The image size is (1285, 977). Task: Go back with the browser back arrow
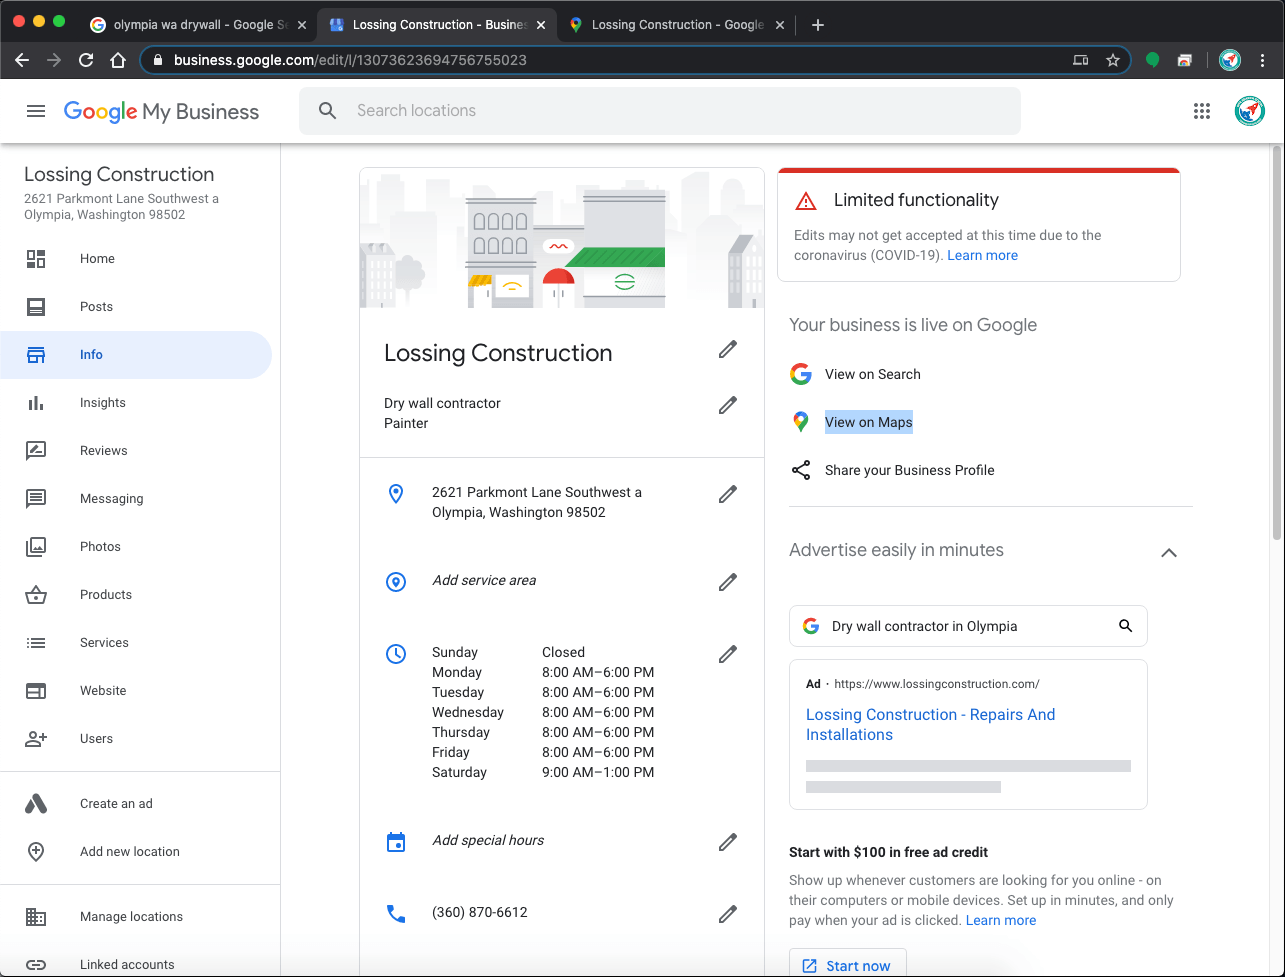click(22, 60)
